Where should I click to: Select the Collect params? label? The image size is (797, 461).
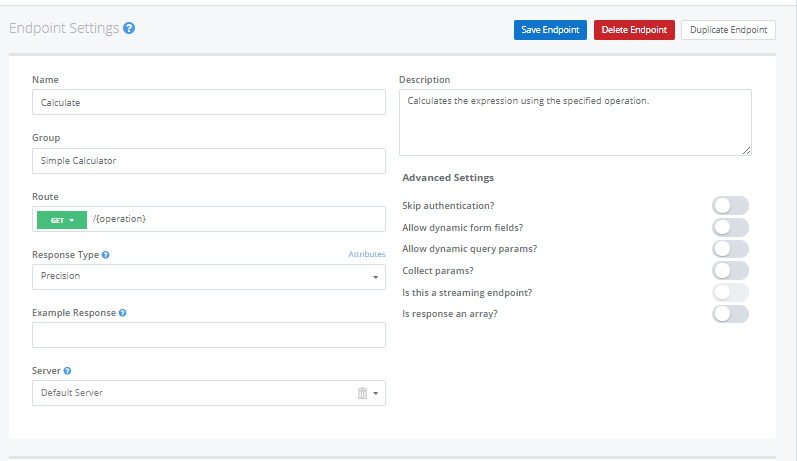[x=438, y=271]
